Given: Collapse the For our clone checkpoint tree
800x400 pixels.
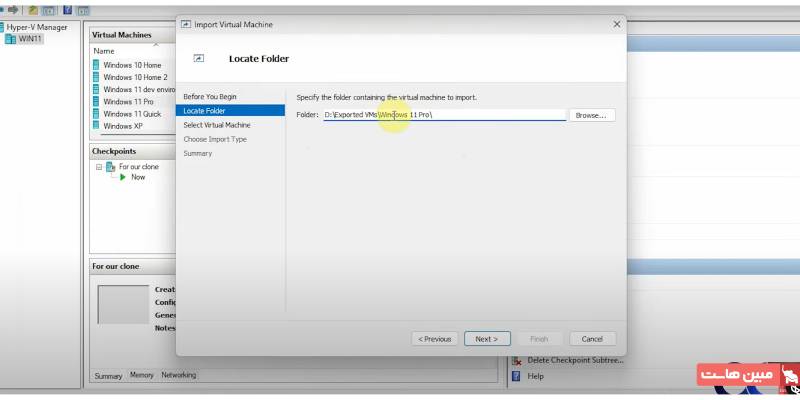Looking at the screenshot, I should tap(99, 167).
